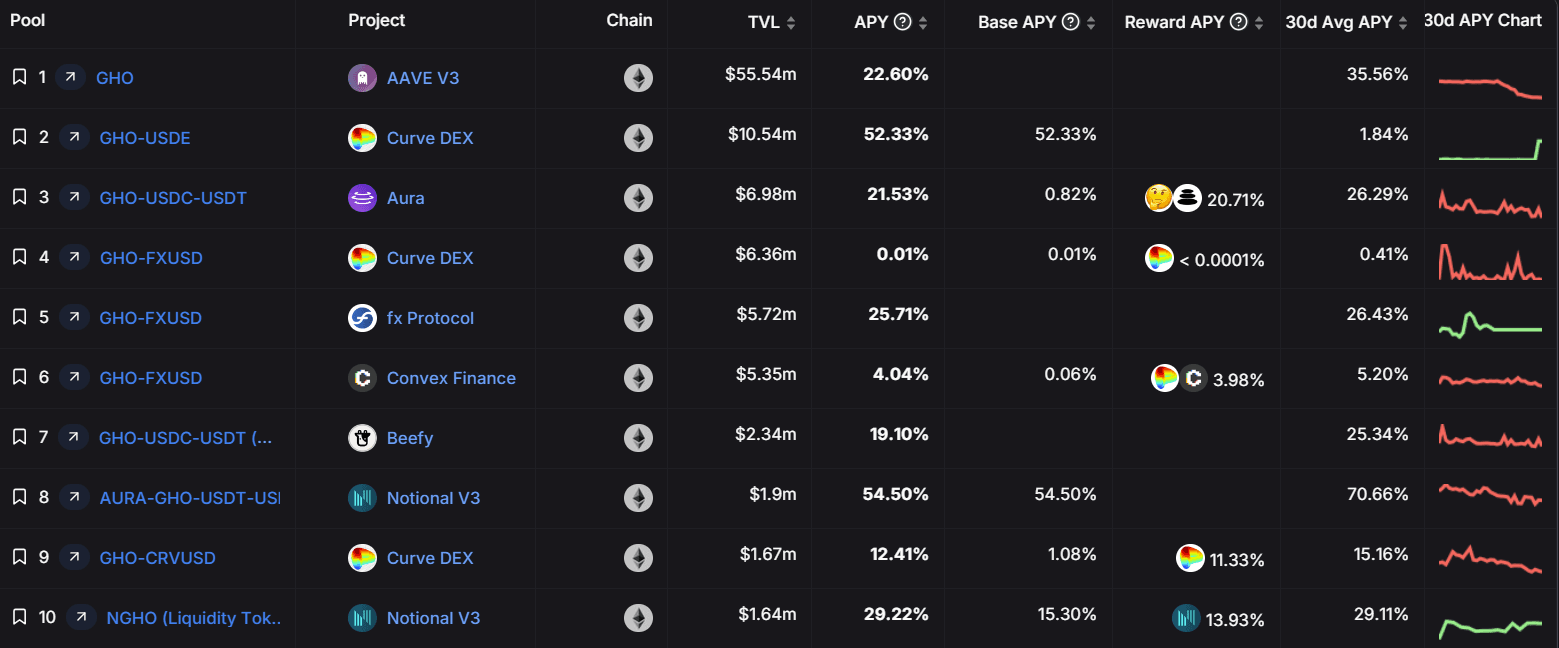Click the Beefy cow logo icon
Viewport: 1559px width, 648px height.
pos(362,438)
